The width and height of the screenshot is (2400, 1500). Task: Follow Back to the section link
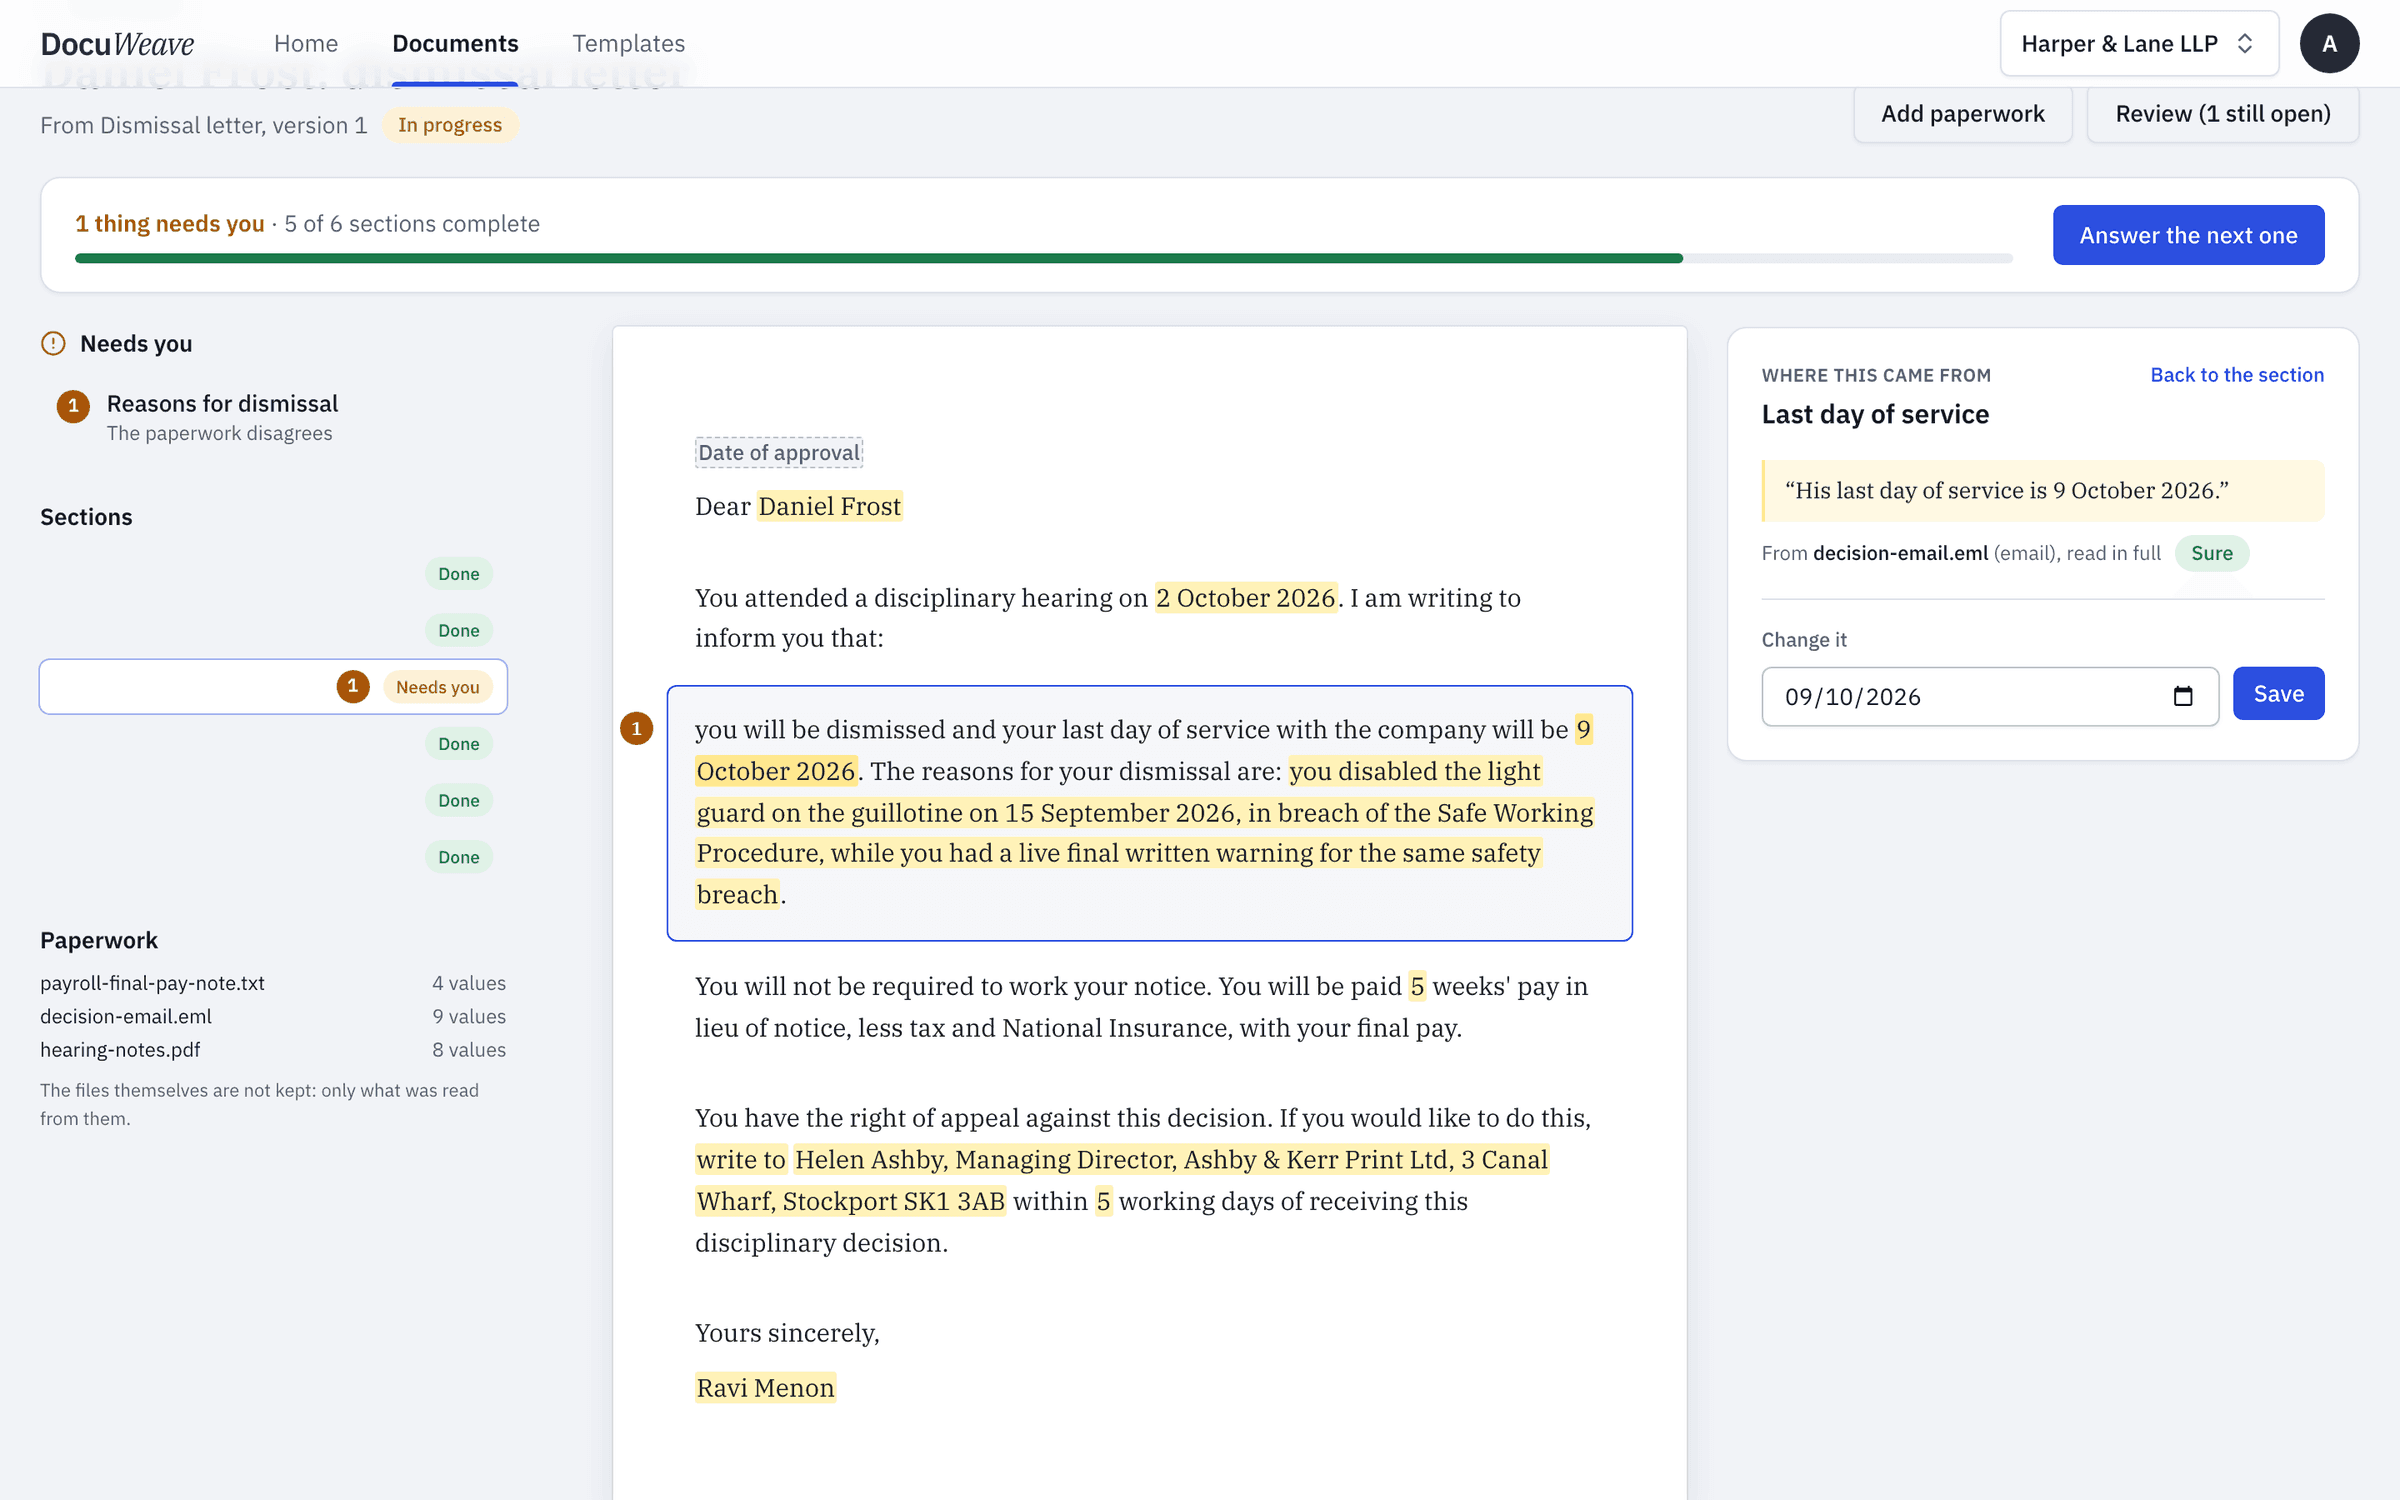[x=2237, y=374]
